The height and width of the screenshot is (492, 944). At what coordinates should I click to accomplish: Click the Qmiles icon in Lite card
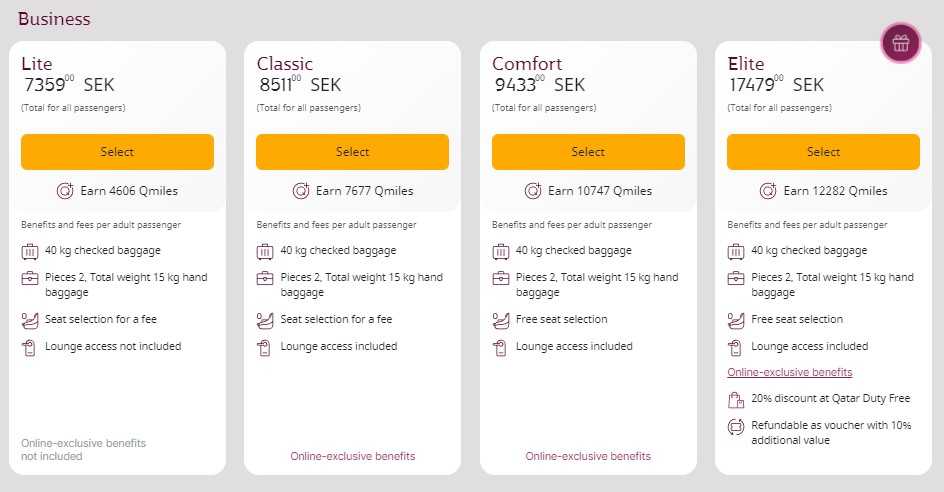point(66,191)
